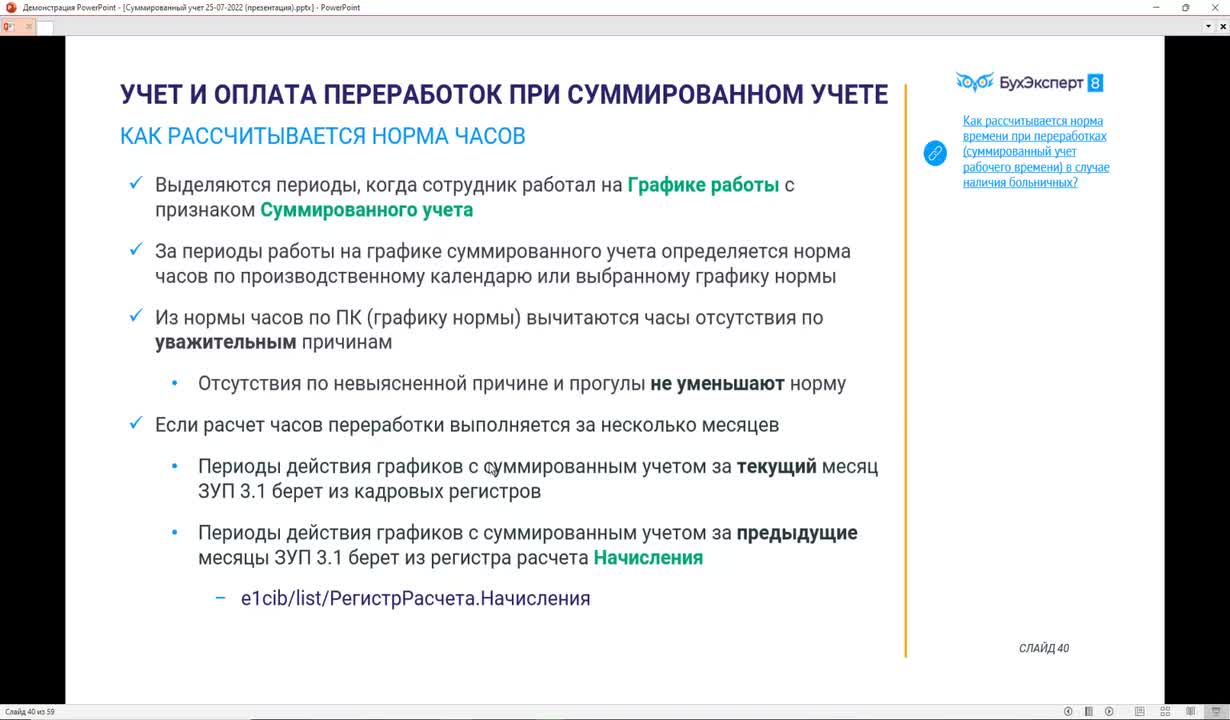Click the 'Слайд 40 из 59' status indicator

point(29,712)
